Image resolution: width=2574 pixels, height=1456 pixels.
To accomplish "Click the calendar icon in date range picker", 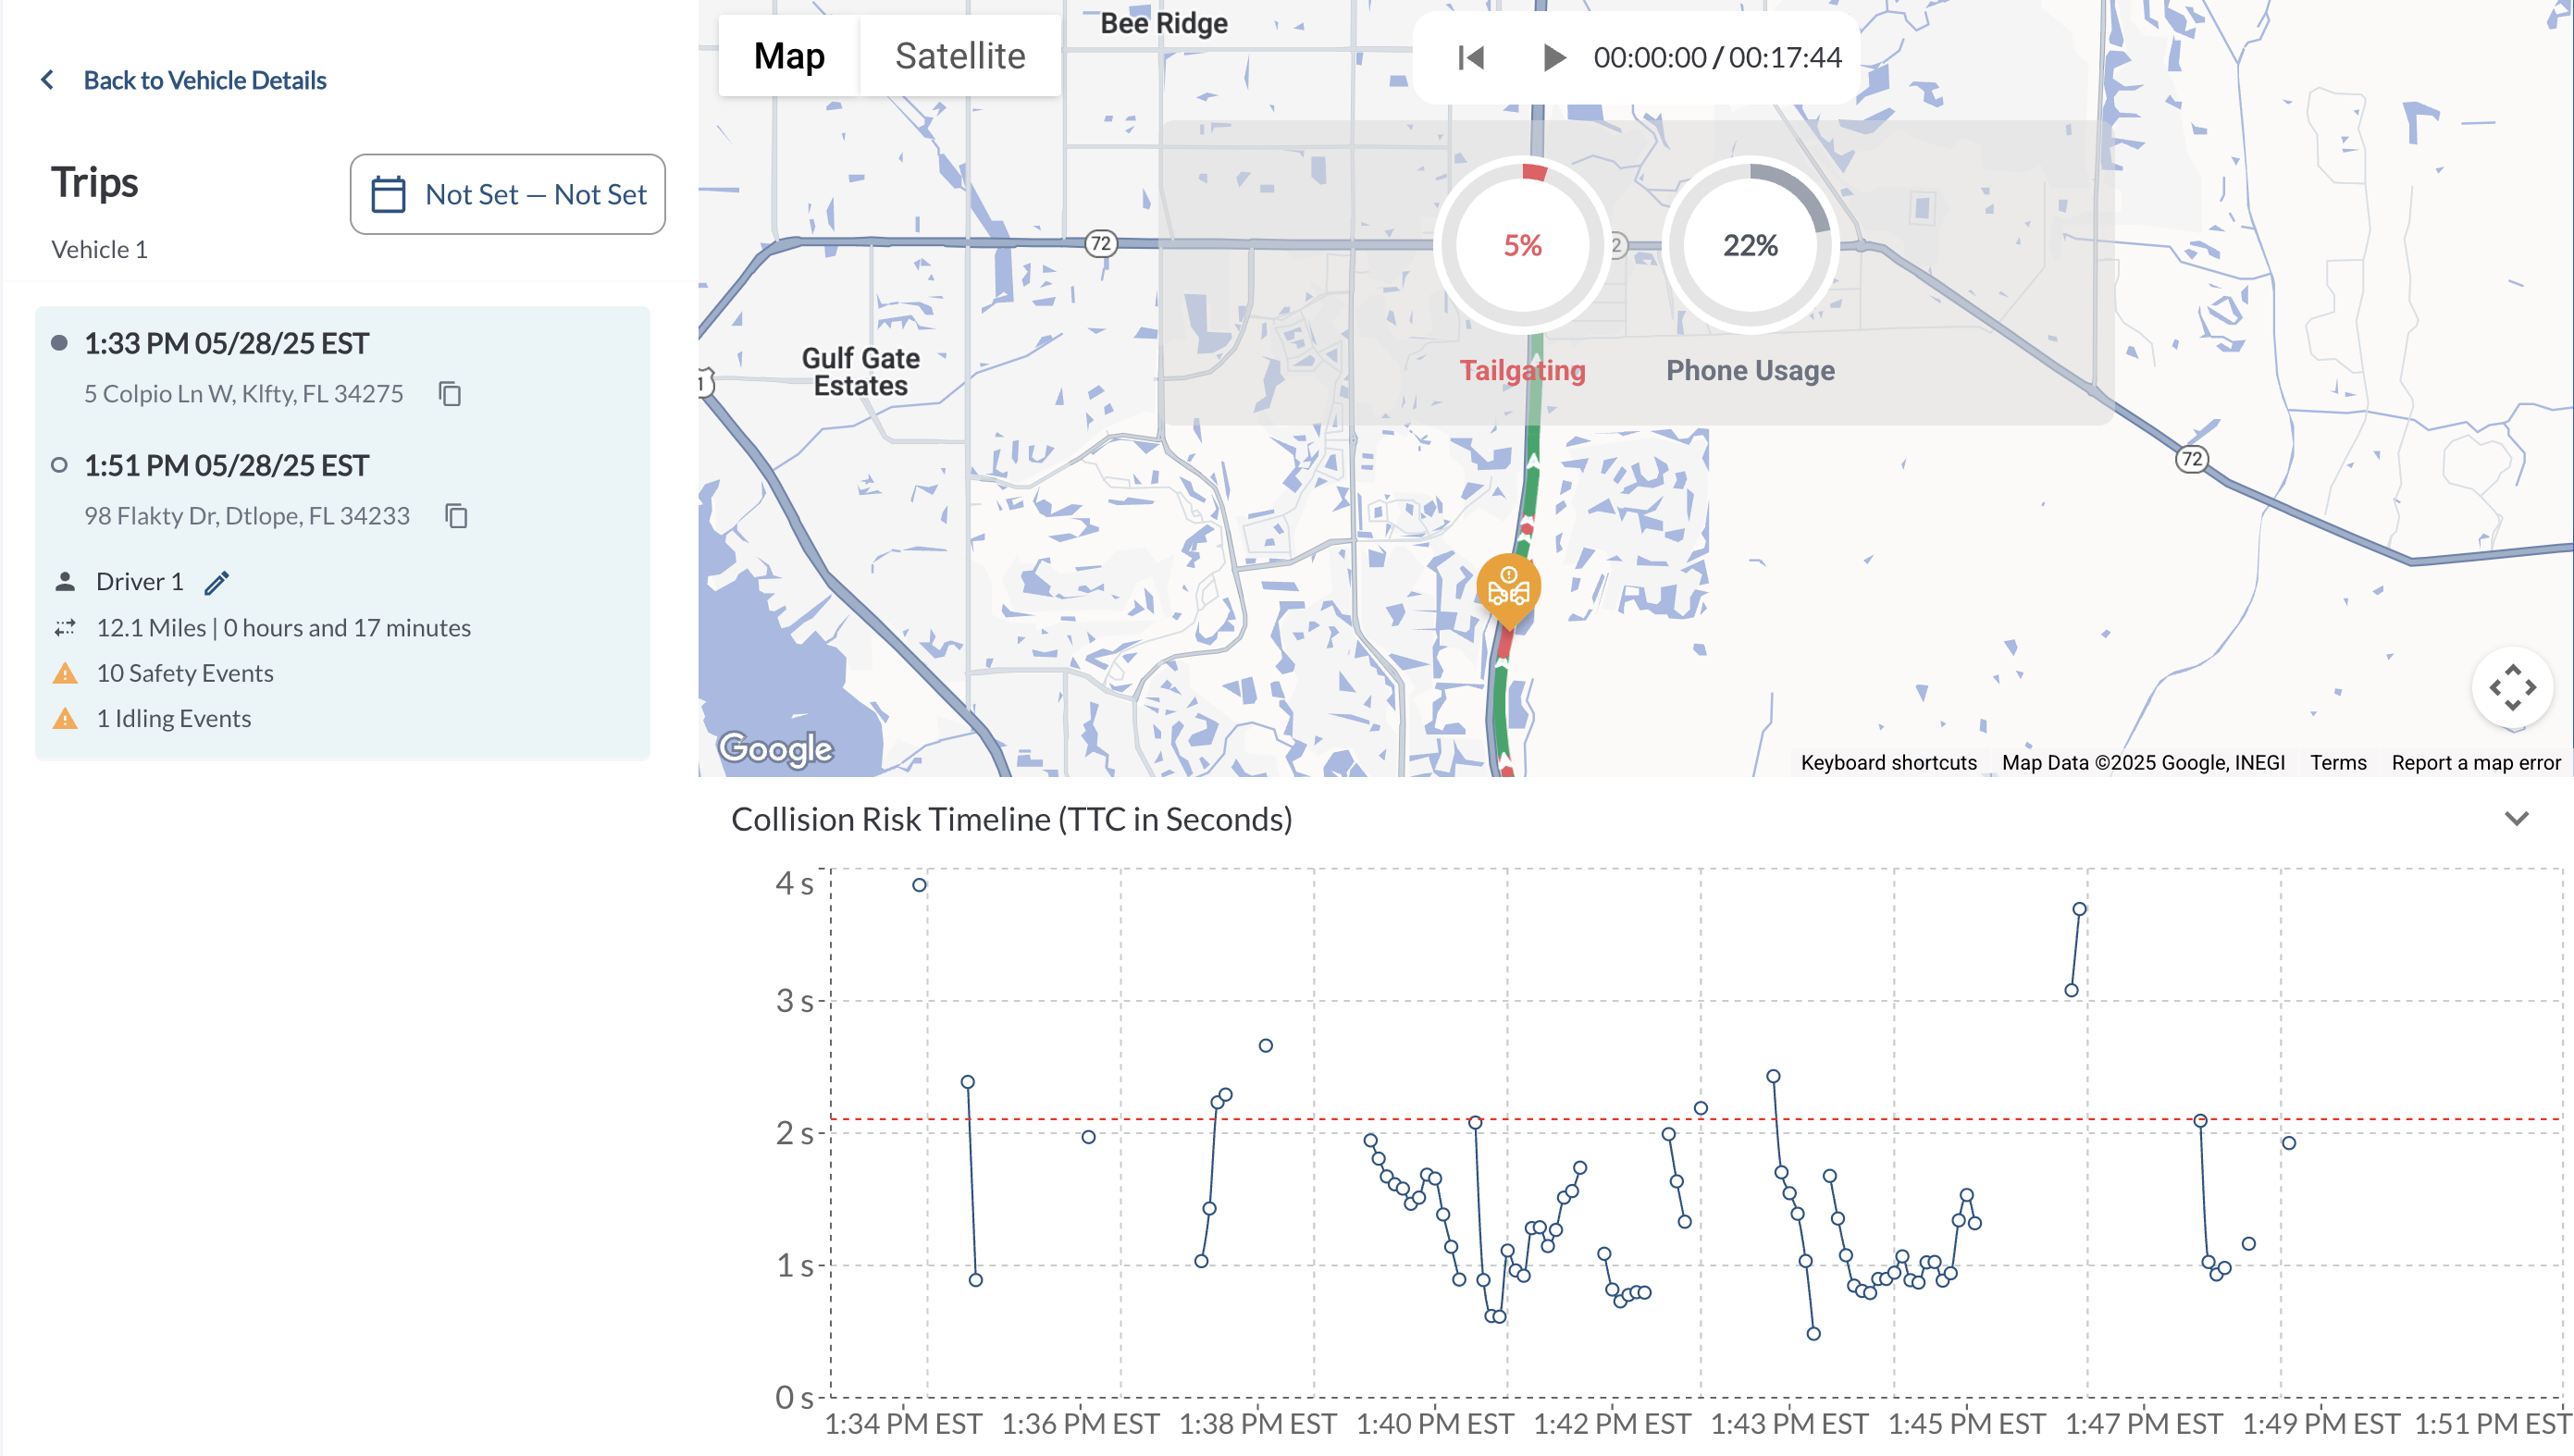I will coord(388,194).
